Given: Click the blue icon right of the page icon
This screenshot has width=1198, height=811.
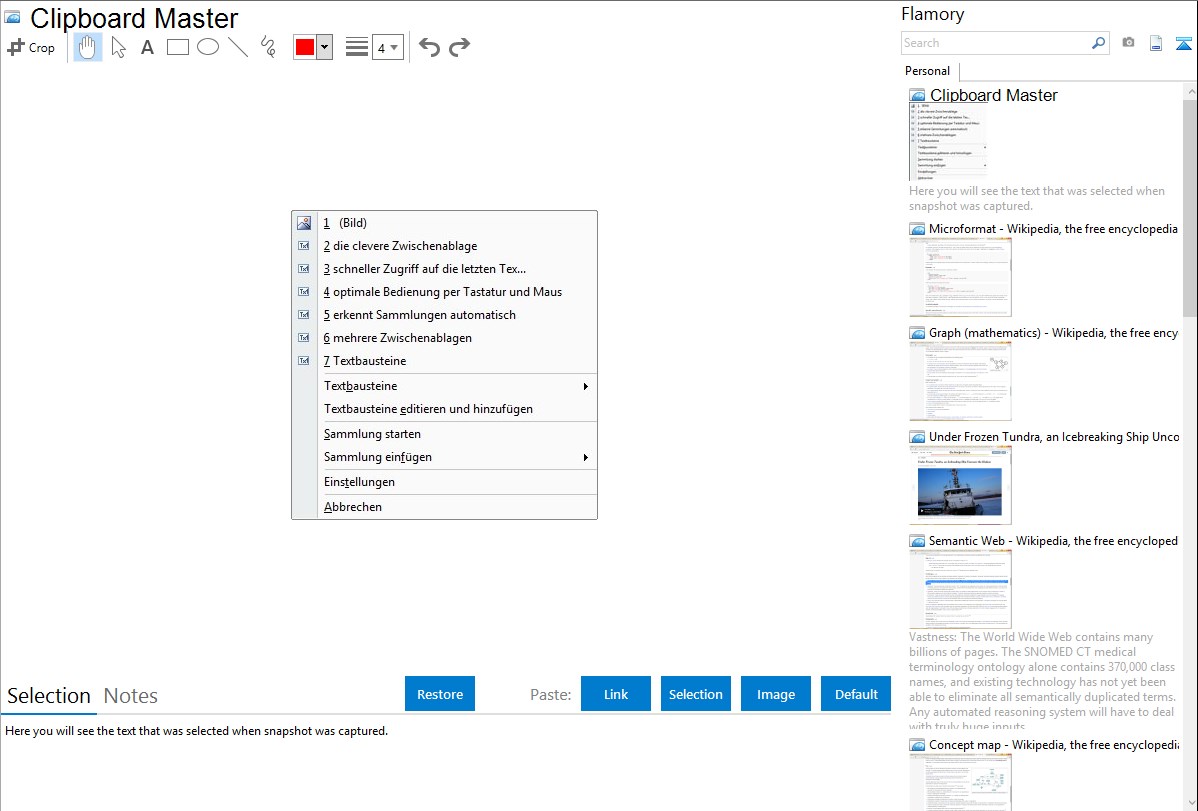Looking at the screenshot, I should [1183, 44].
